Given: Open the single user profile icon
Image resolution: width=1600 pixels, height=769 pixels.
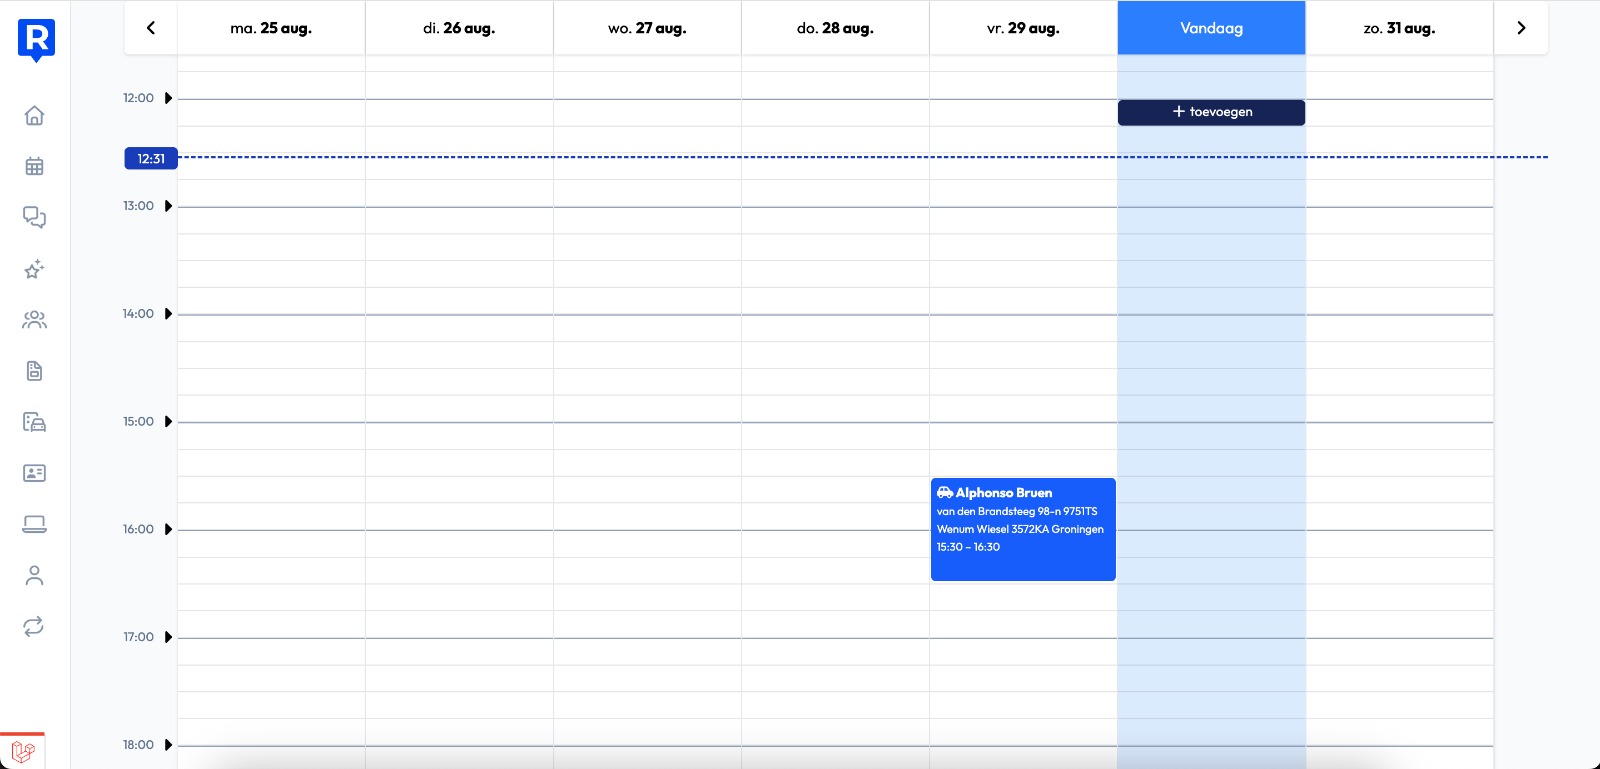Looking at the screenshot, I should tap(34, 575).
